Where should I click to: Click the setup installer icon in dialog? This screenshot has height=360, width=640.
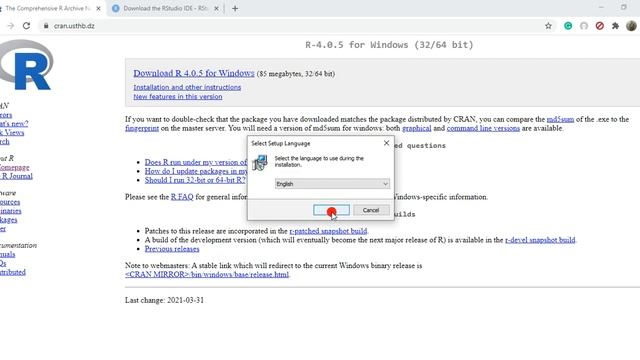point(260,162)
